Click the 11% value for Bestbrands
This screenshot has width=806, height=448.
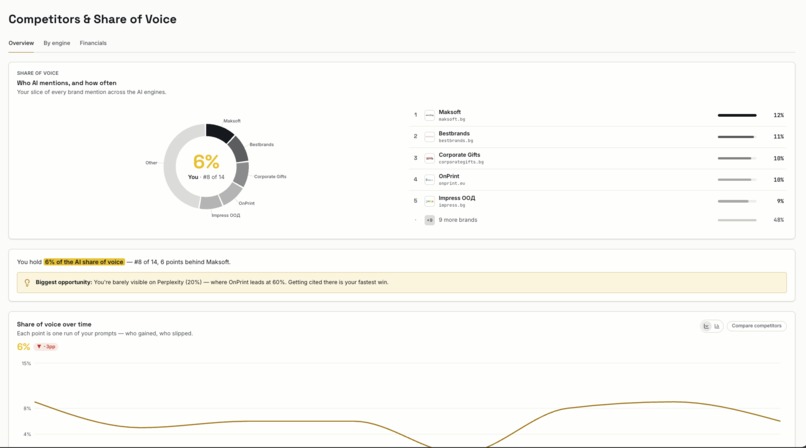[x=778, y=137]
